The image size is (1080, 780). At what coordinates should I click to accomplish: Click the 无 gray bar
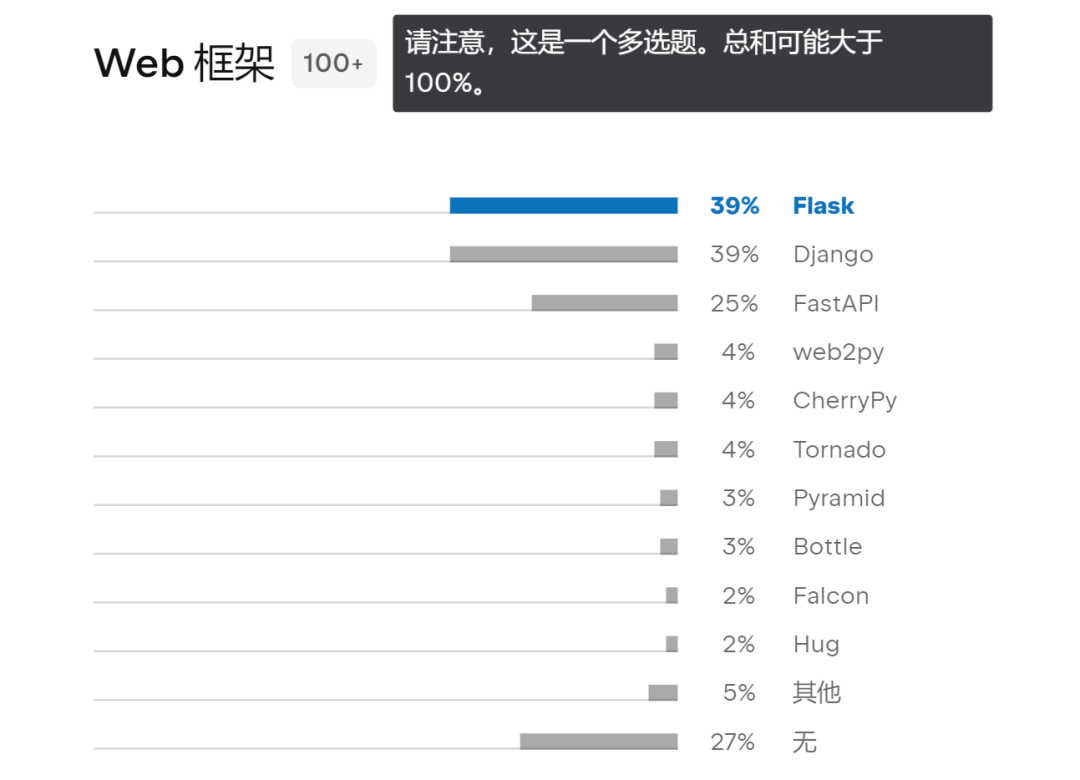click(599, 741)
